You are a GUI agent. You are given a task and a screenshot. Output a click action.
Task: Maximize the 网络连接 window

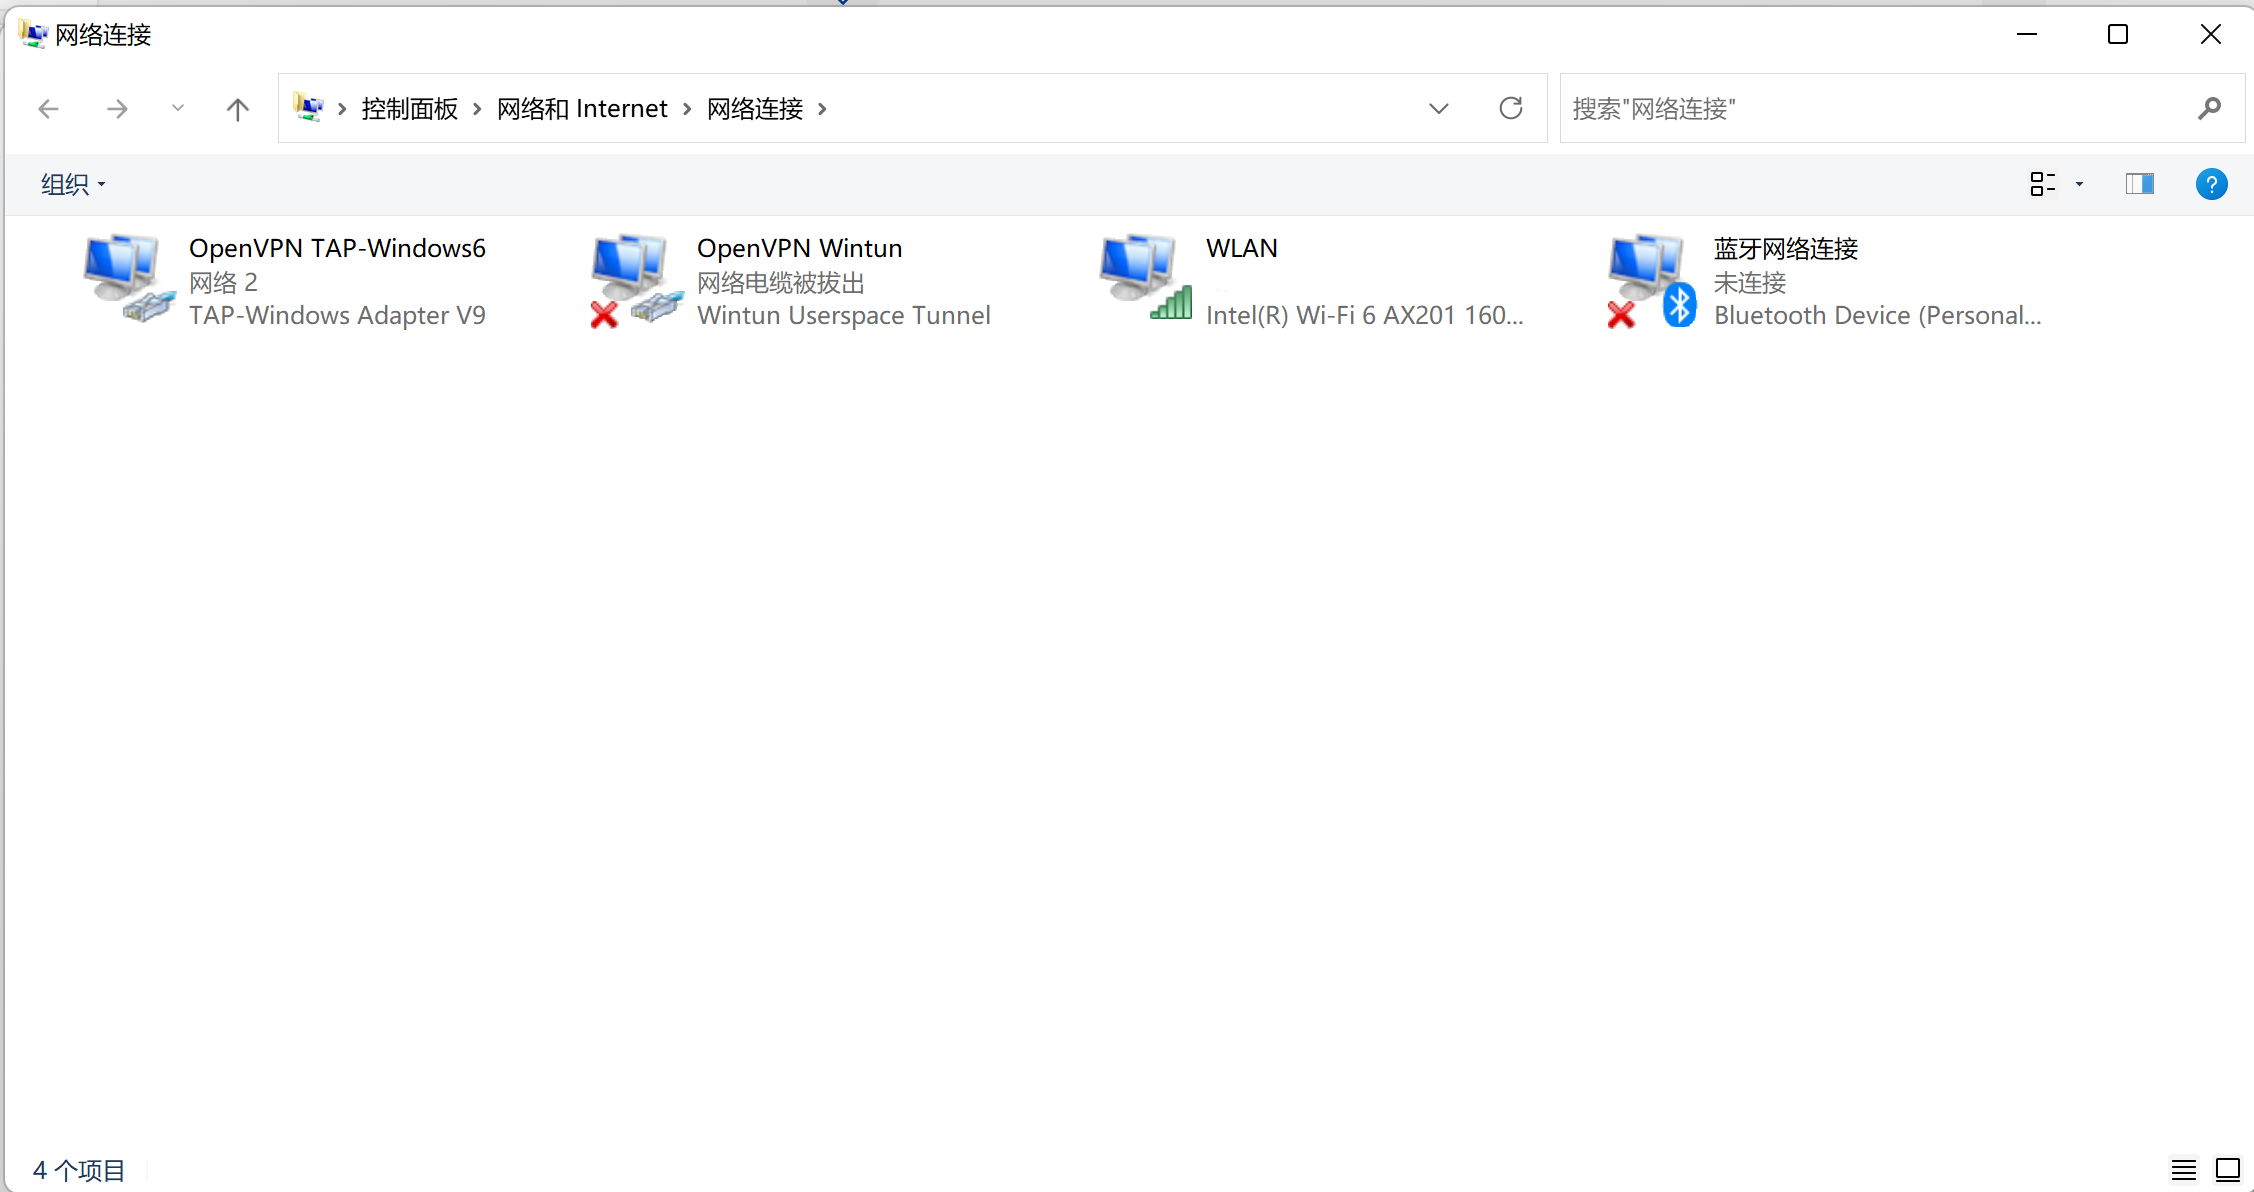(x=2118, y=34)
